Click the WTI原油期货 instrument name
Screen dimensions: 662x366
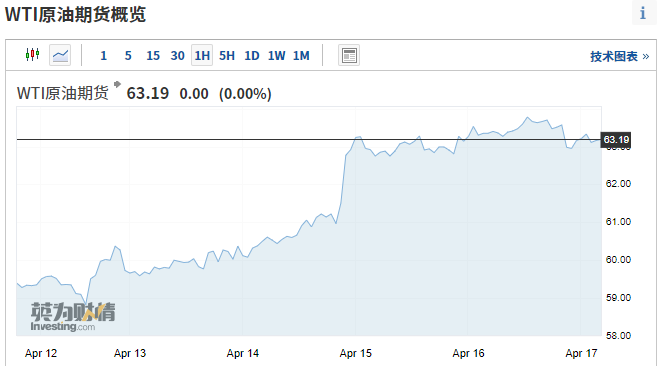point(62,93)
